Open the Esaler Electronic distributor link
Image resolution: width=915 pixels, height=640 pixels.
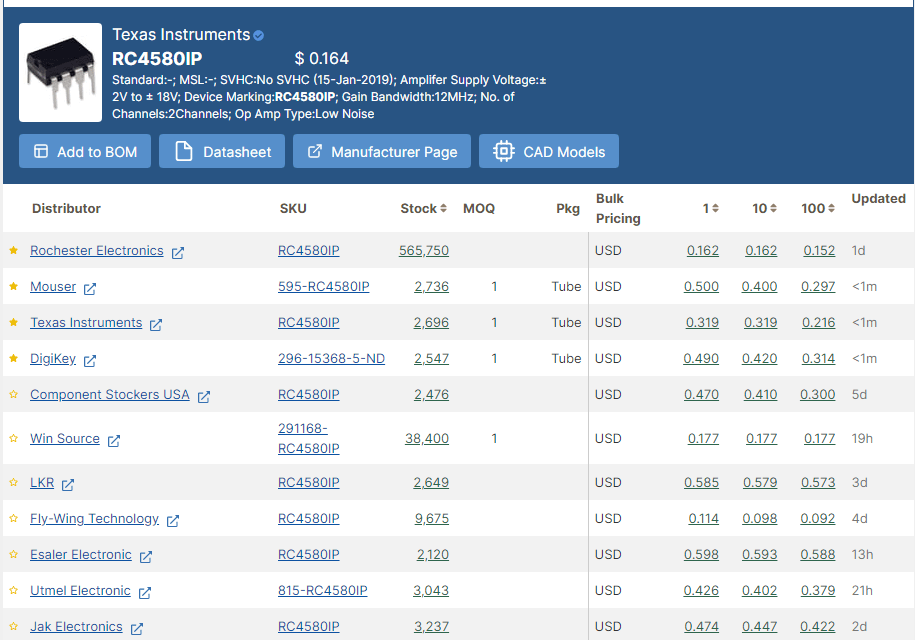[81, 554]
